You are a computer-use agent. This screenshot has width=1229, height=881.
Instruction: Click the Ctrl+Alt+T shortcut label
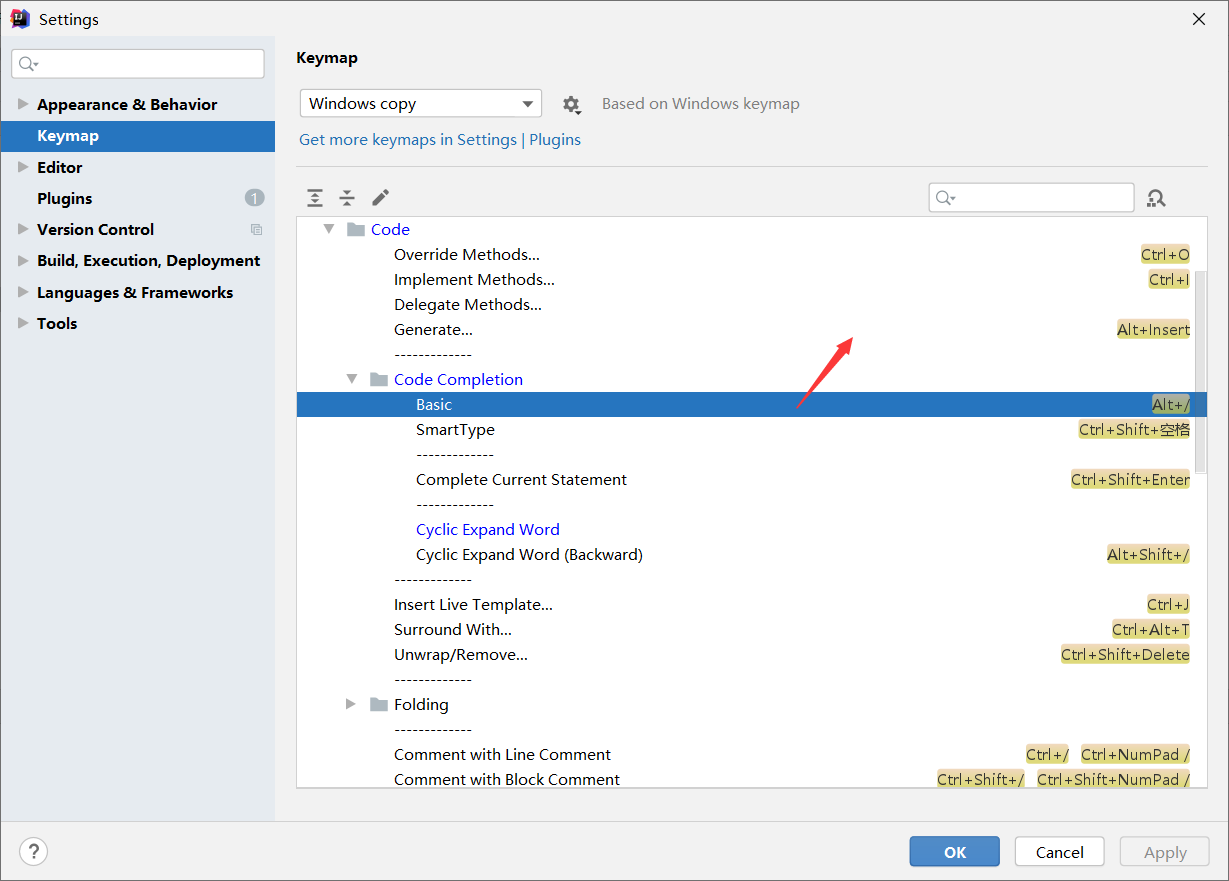1151,629
